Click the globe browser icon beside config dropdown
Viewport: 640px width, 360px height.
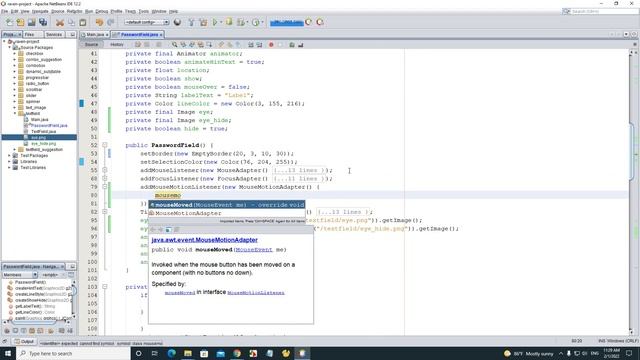(177, 22)
